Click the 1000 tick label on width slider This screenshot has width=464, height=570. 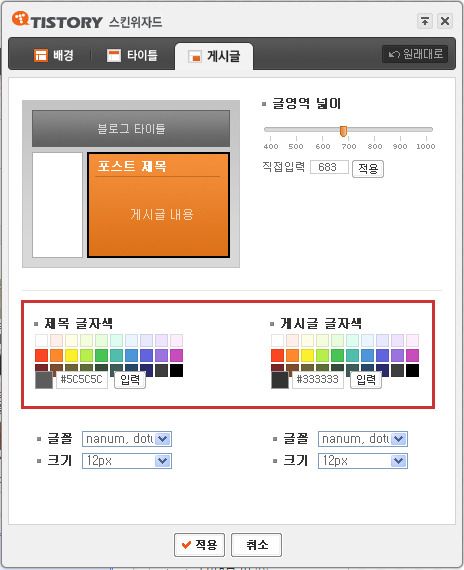coord(426,146)
